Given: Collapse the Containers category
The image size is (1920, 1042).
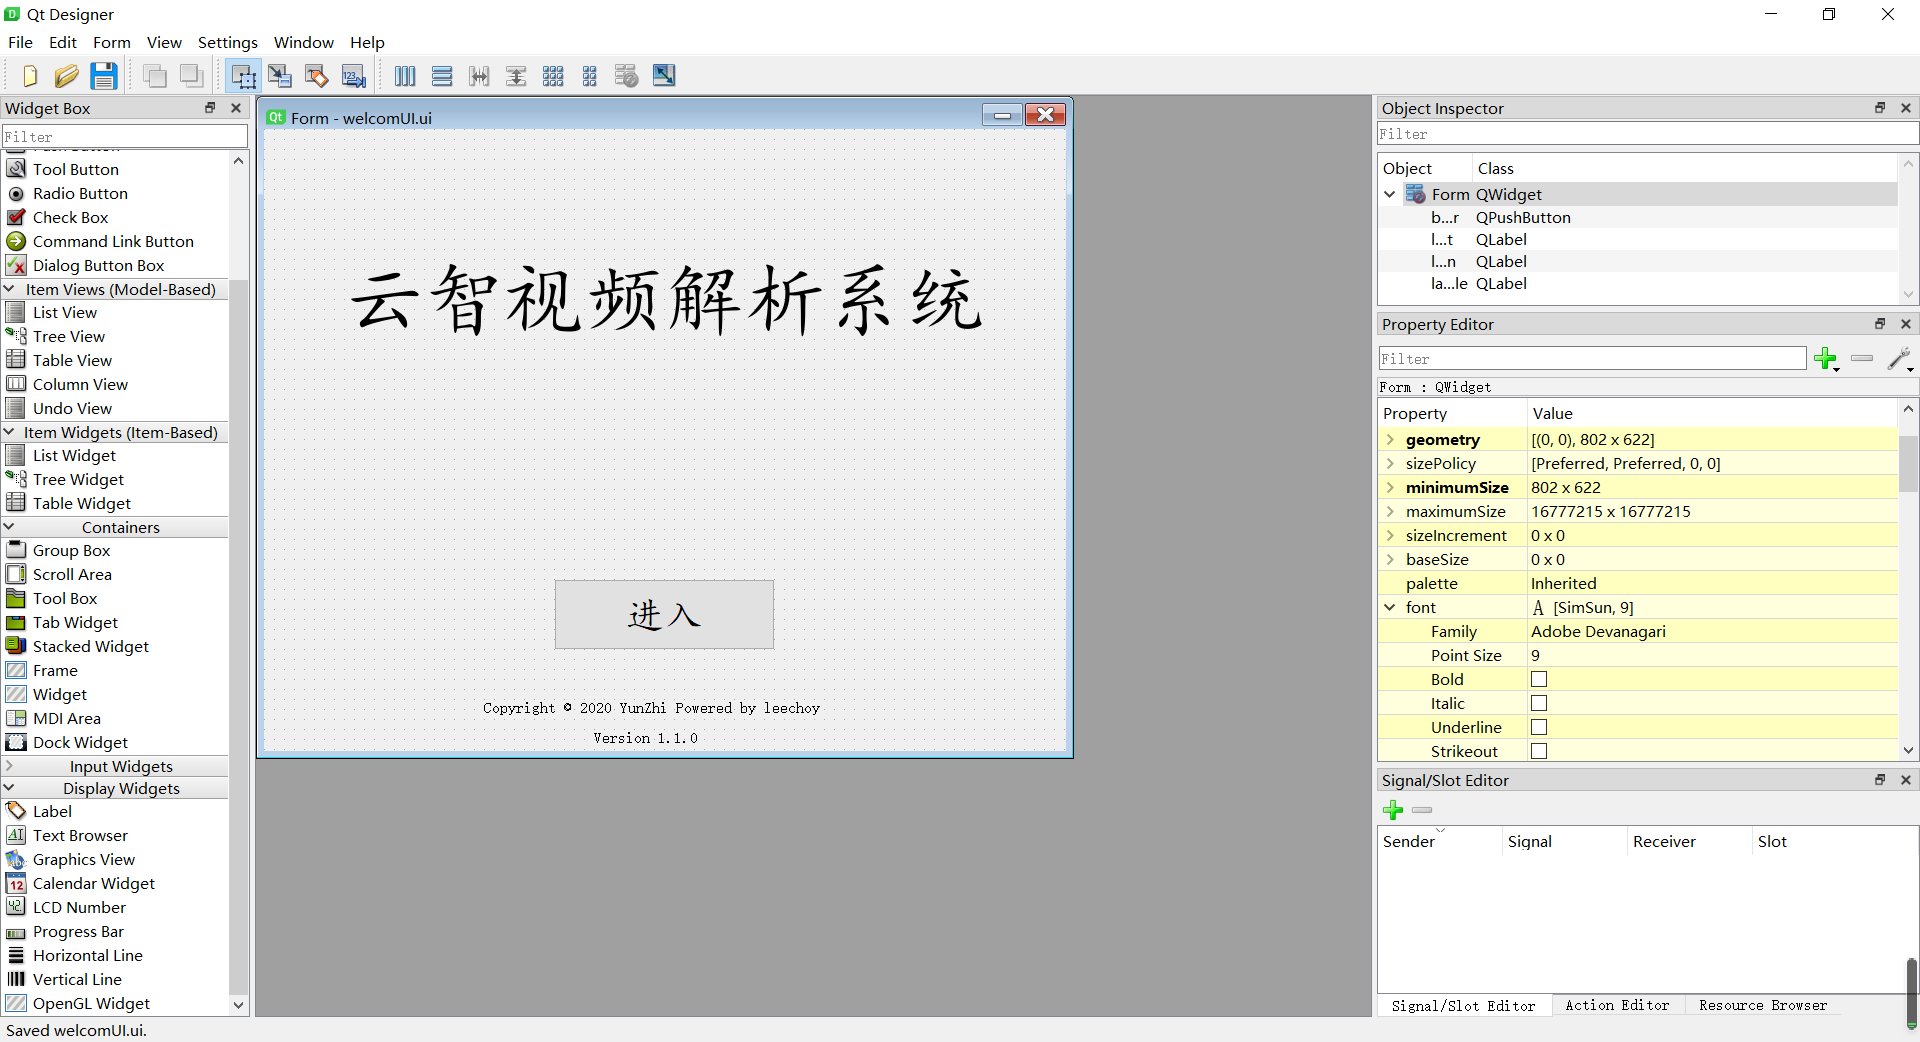Looking at the screenshot, I should [9, 527].
